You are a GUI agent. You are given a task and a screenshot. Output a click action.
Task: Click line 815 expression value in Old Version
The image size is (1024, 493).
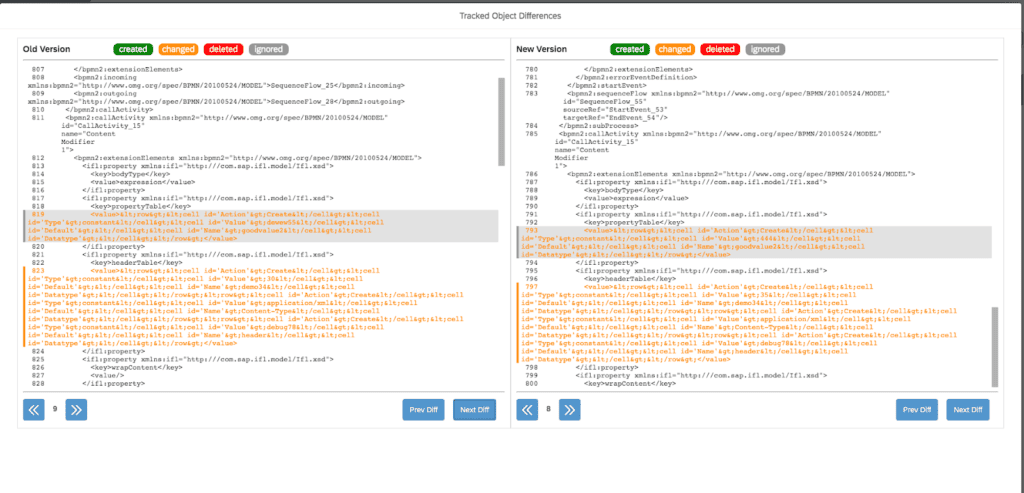142,182
